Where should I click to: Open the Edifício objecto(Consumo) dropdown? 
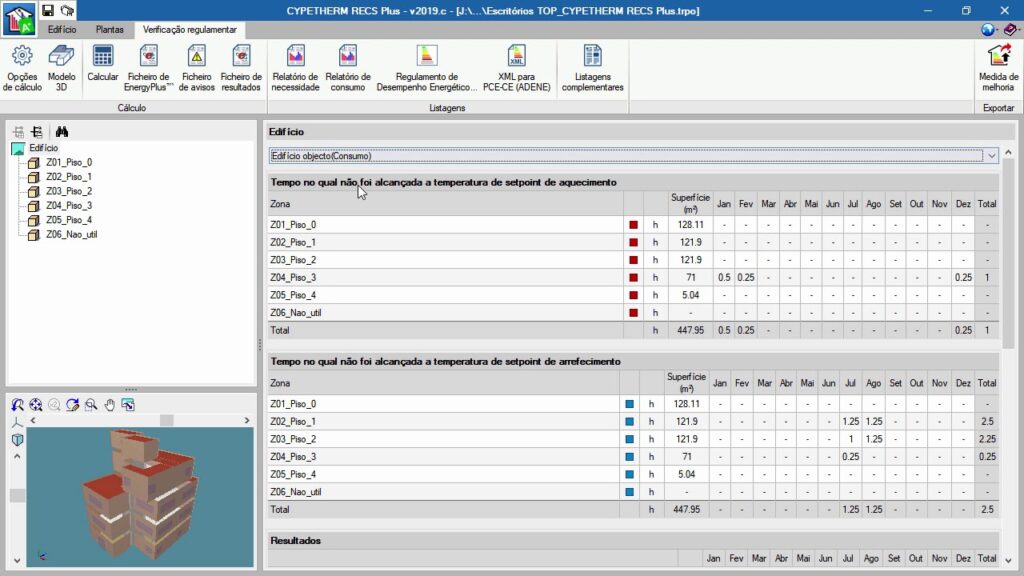click(991, 156)
